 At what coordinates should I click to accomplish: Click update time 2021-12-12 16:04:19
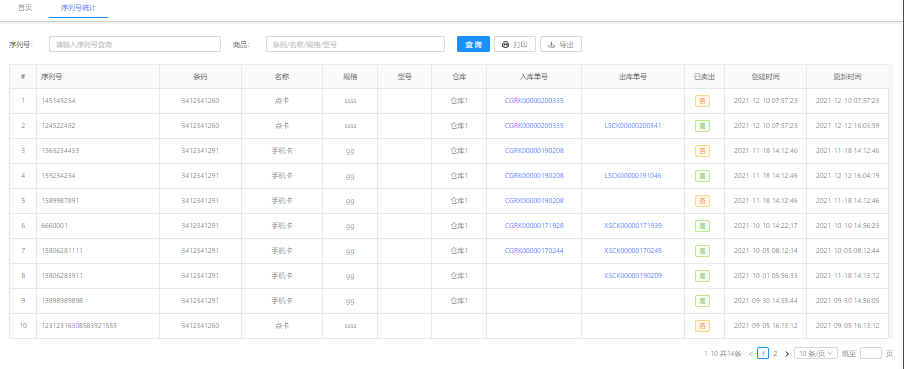click(848, 175)
